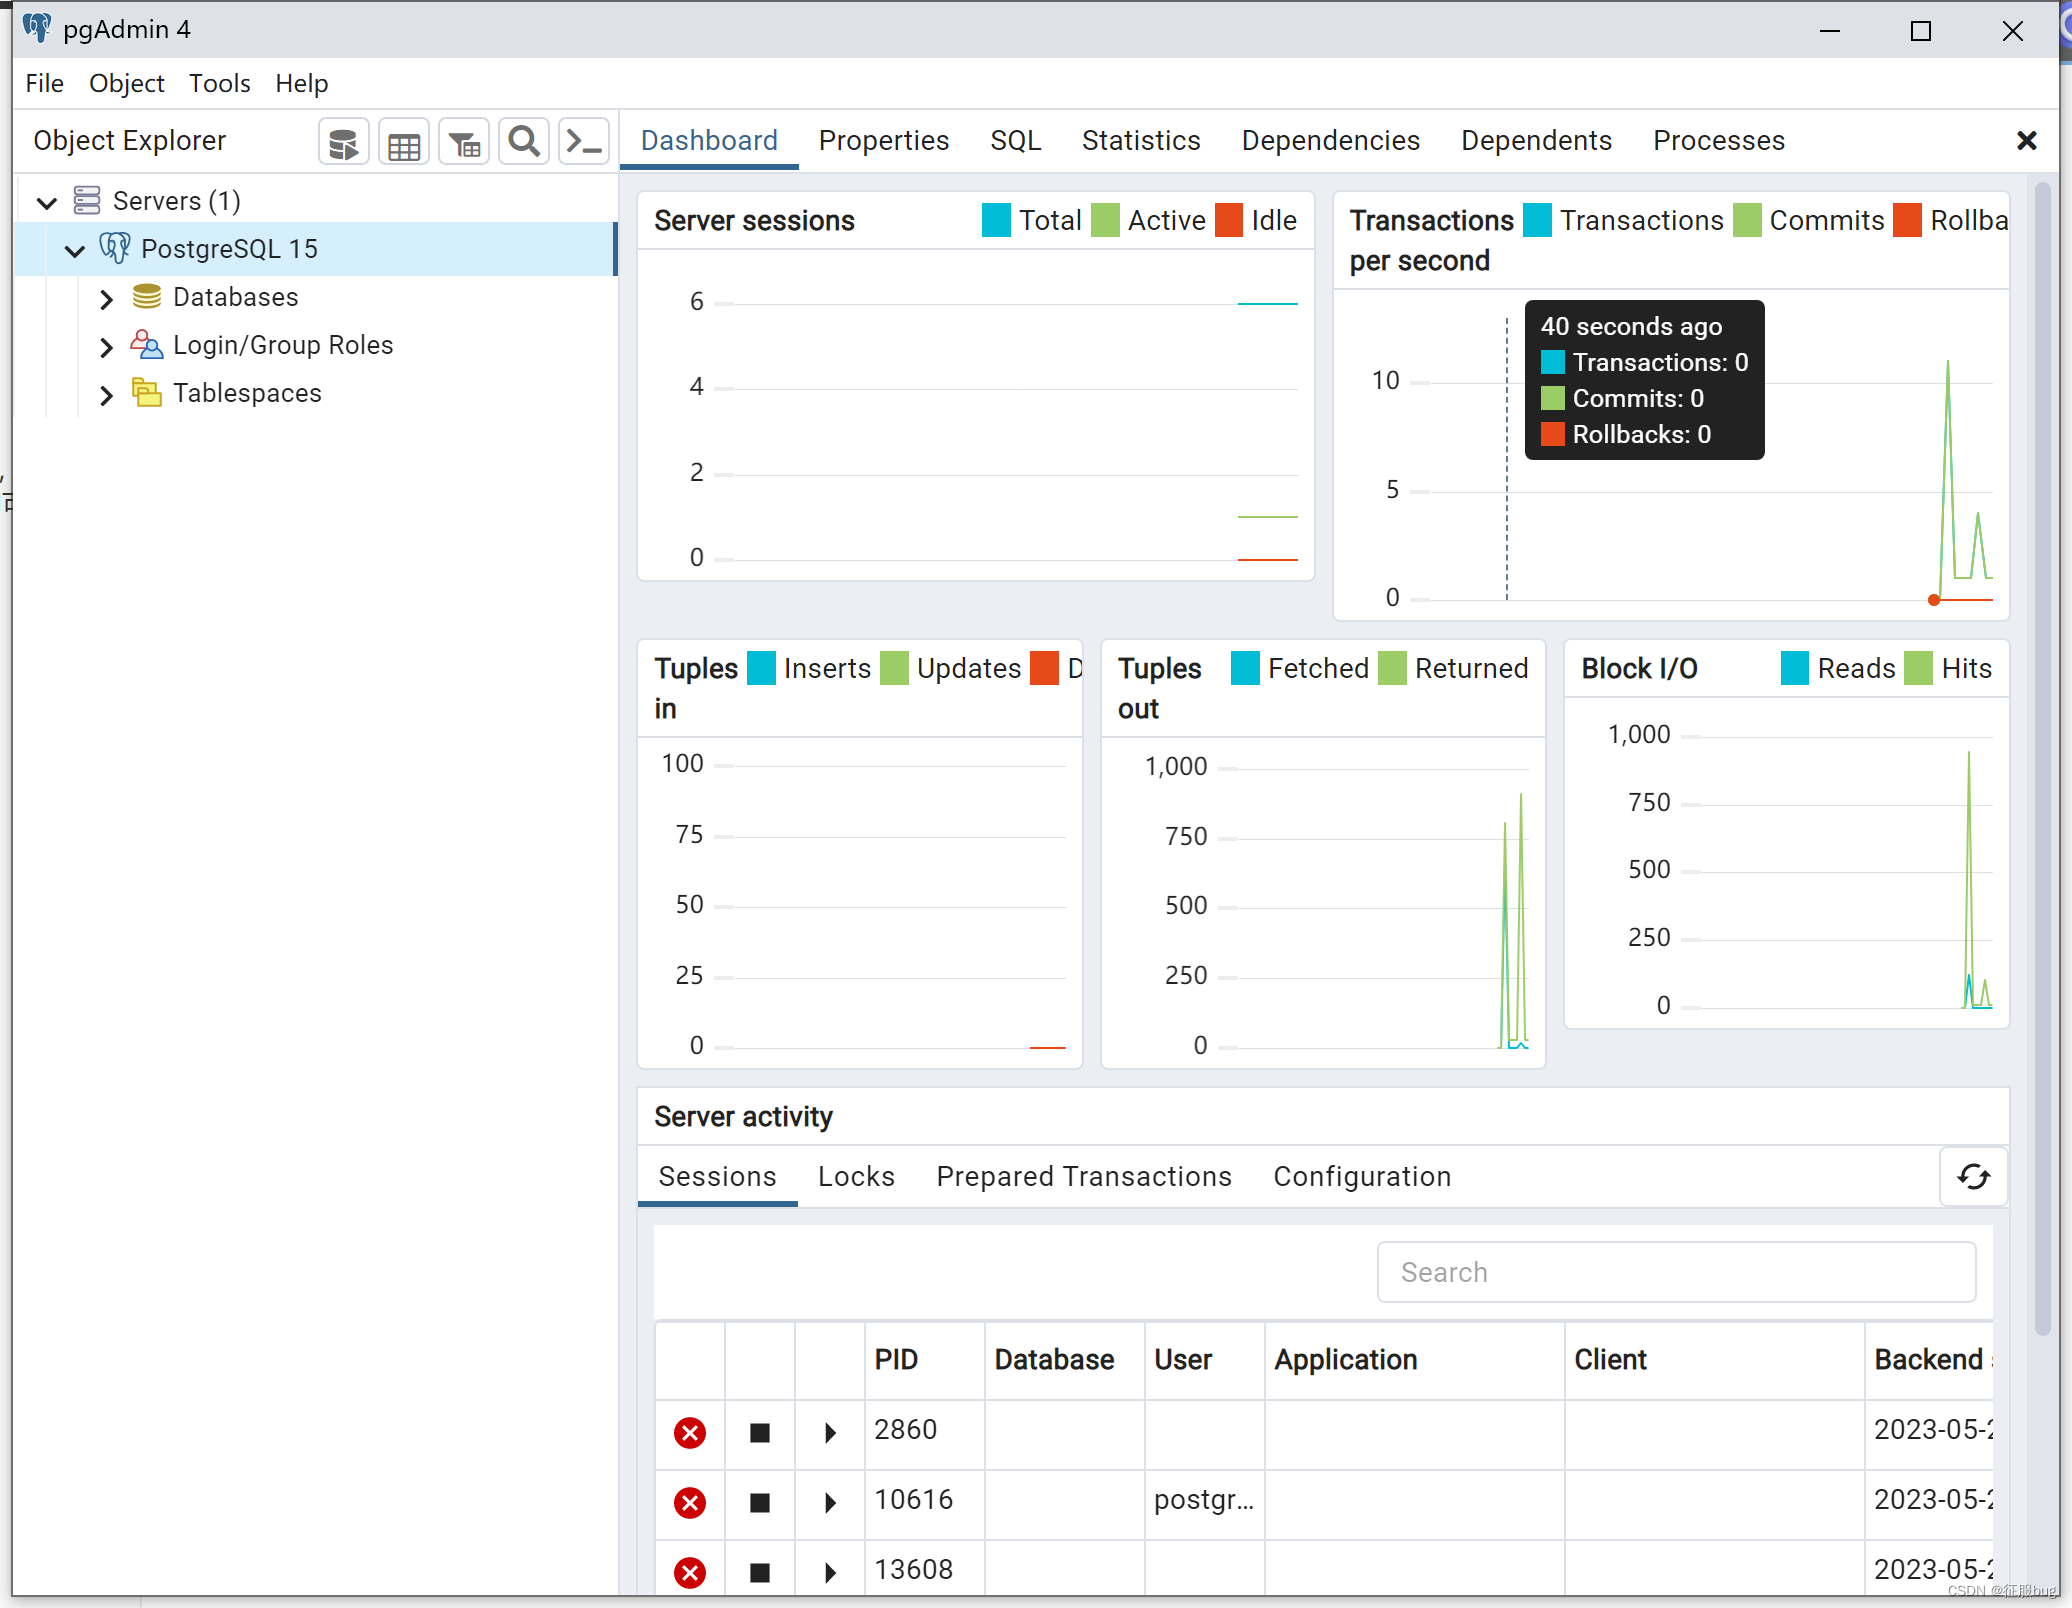The width and height of the screenshot is (2072, 1608).
Task: Click the PostgreSQL 15 elephant icon
Action: click(115, 248)
